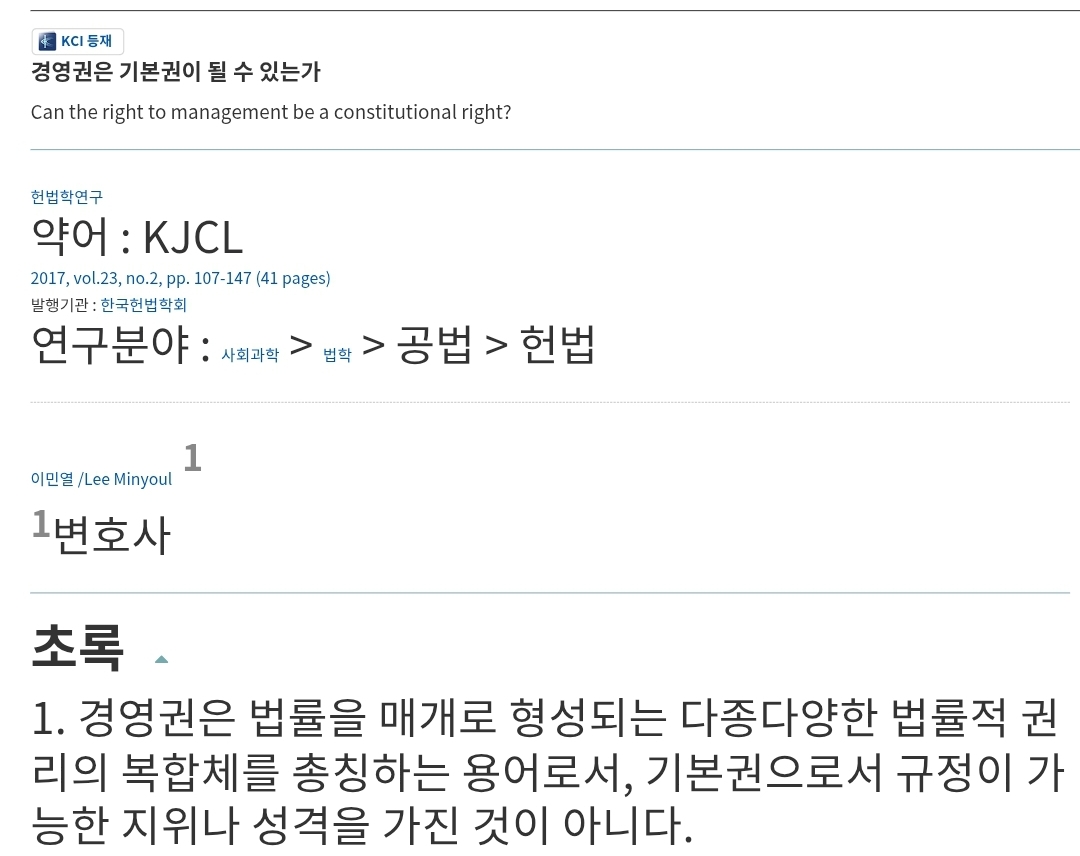Open the 2017, vol.23, no.2 issue link

180,278
